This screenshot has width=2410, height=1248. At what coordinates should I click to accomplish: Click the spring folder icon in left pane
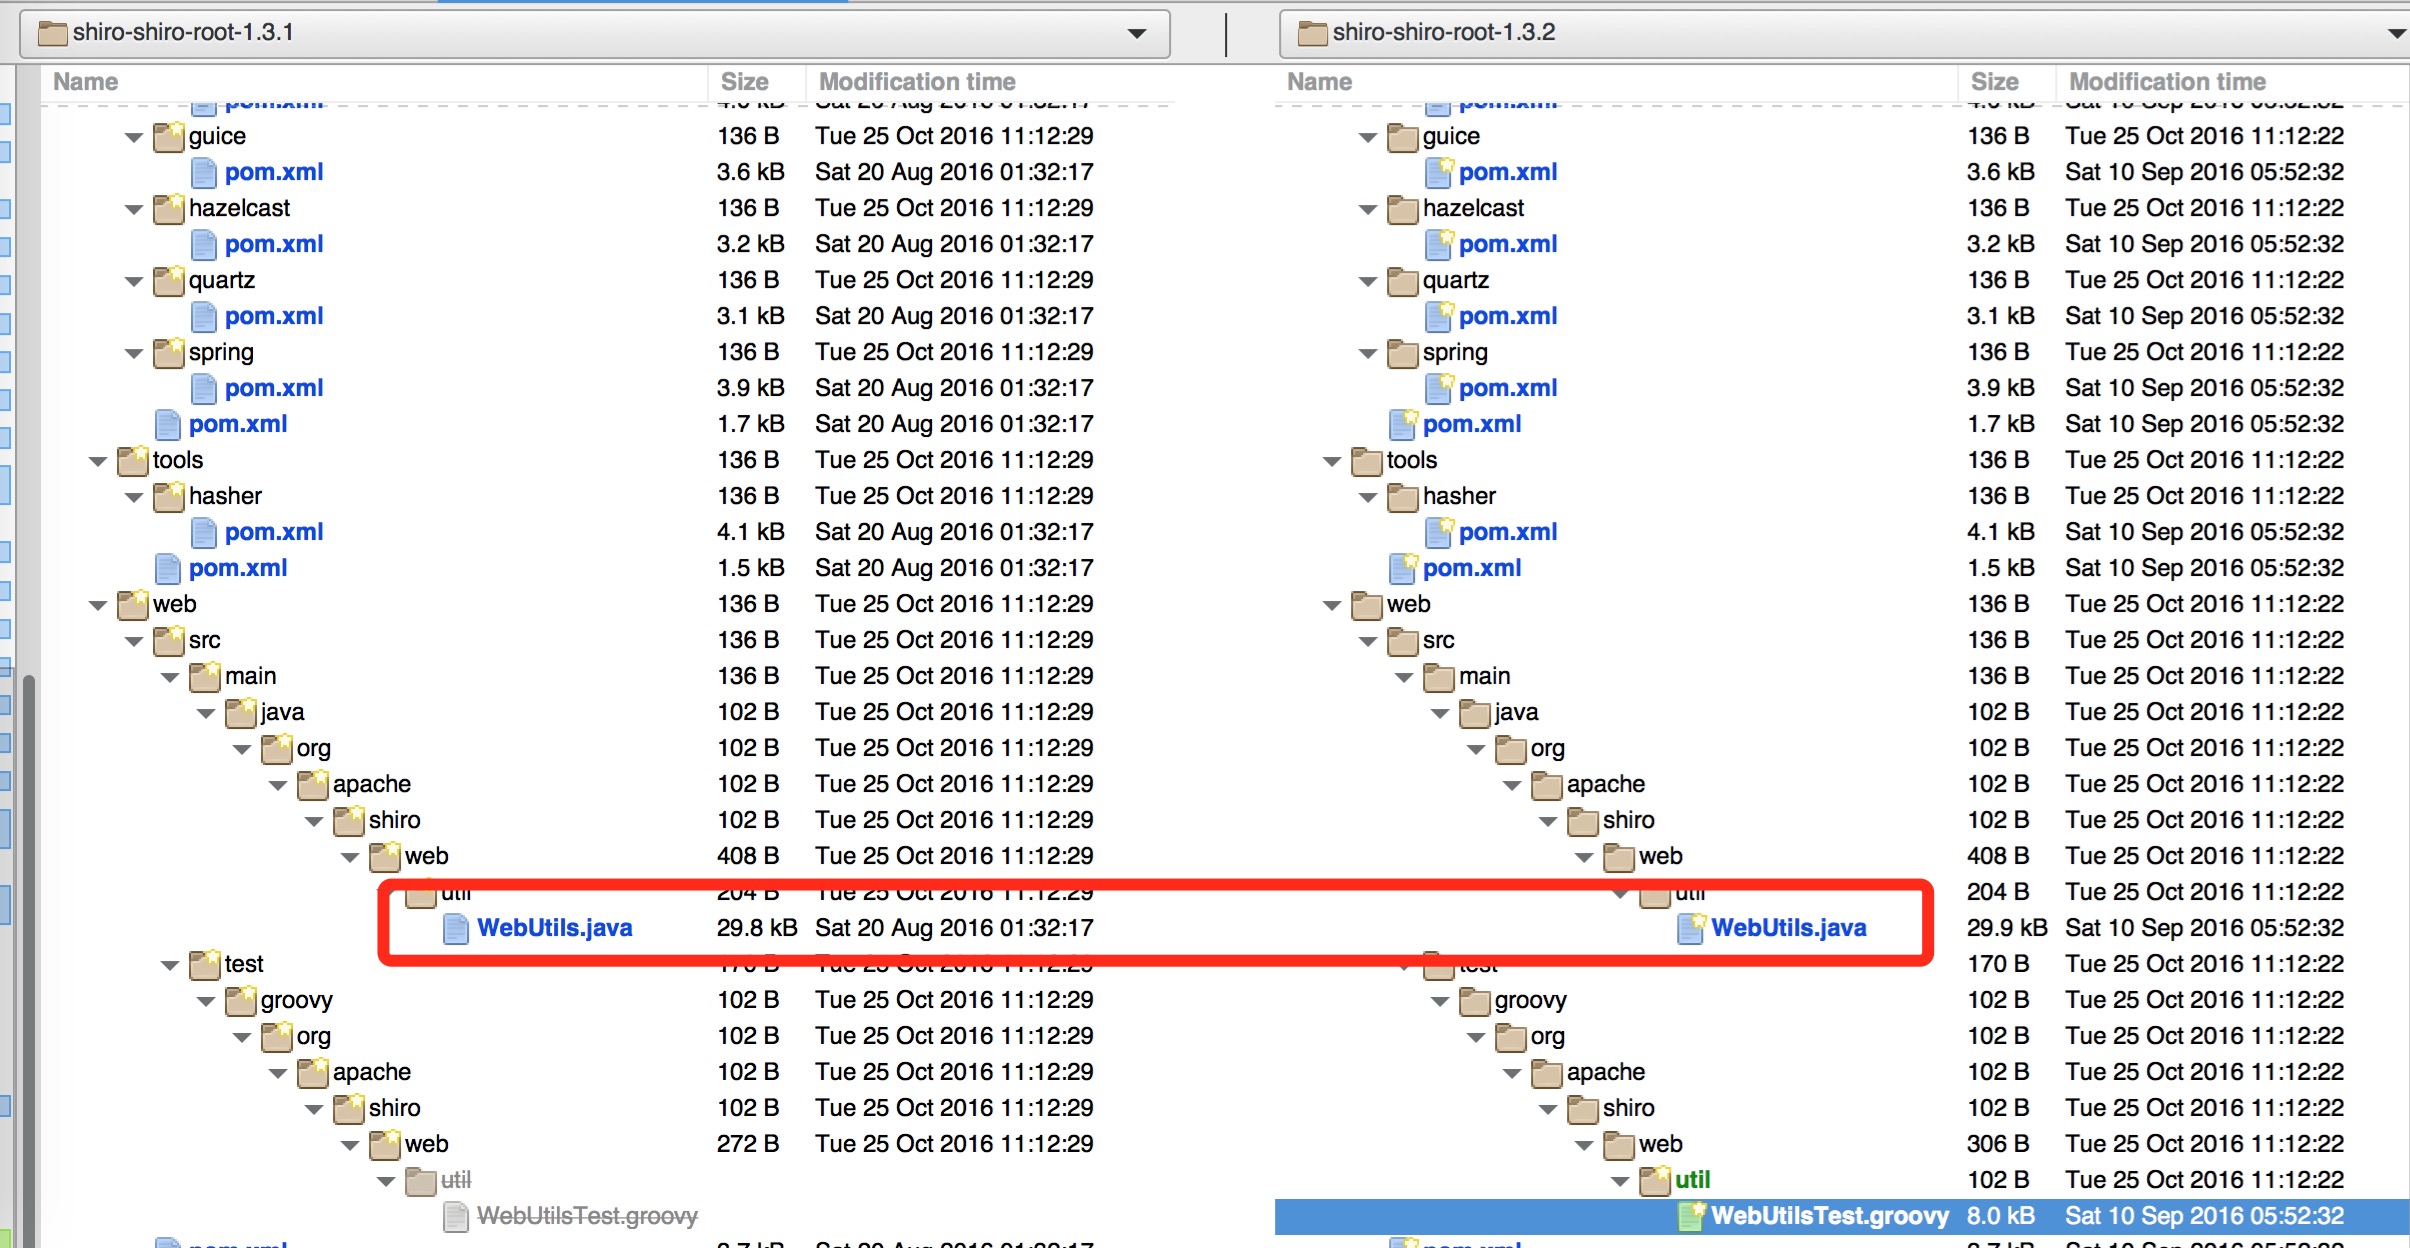168,353
